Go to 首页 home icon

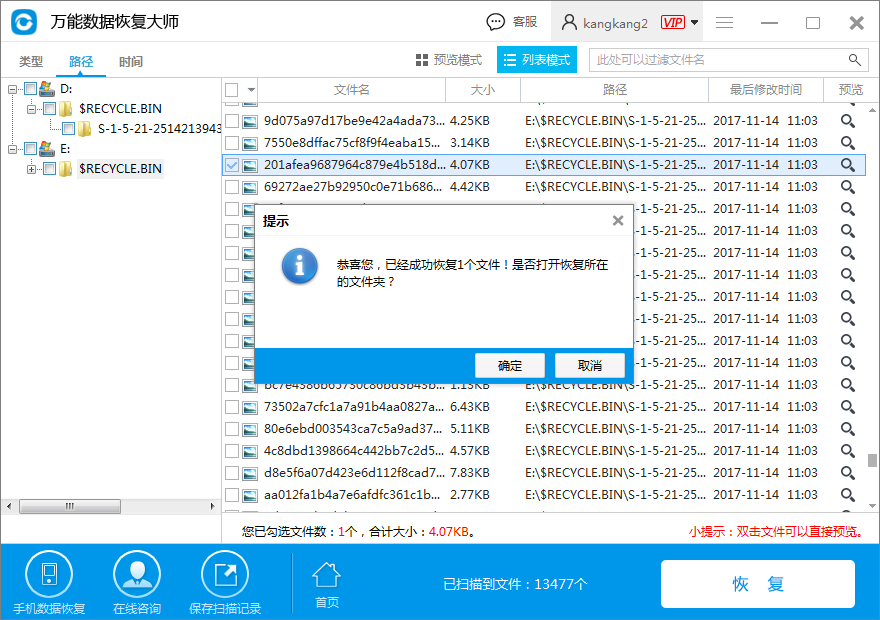327,576
